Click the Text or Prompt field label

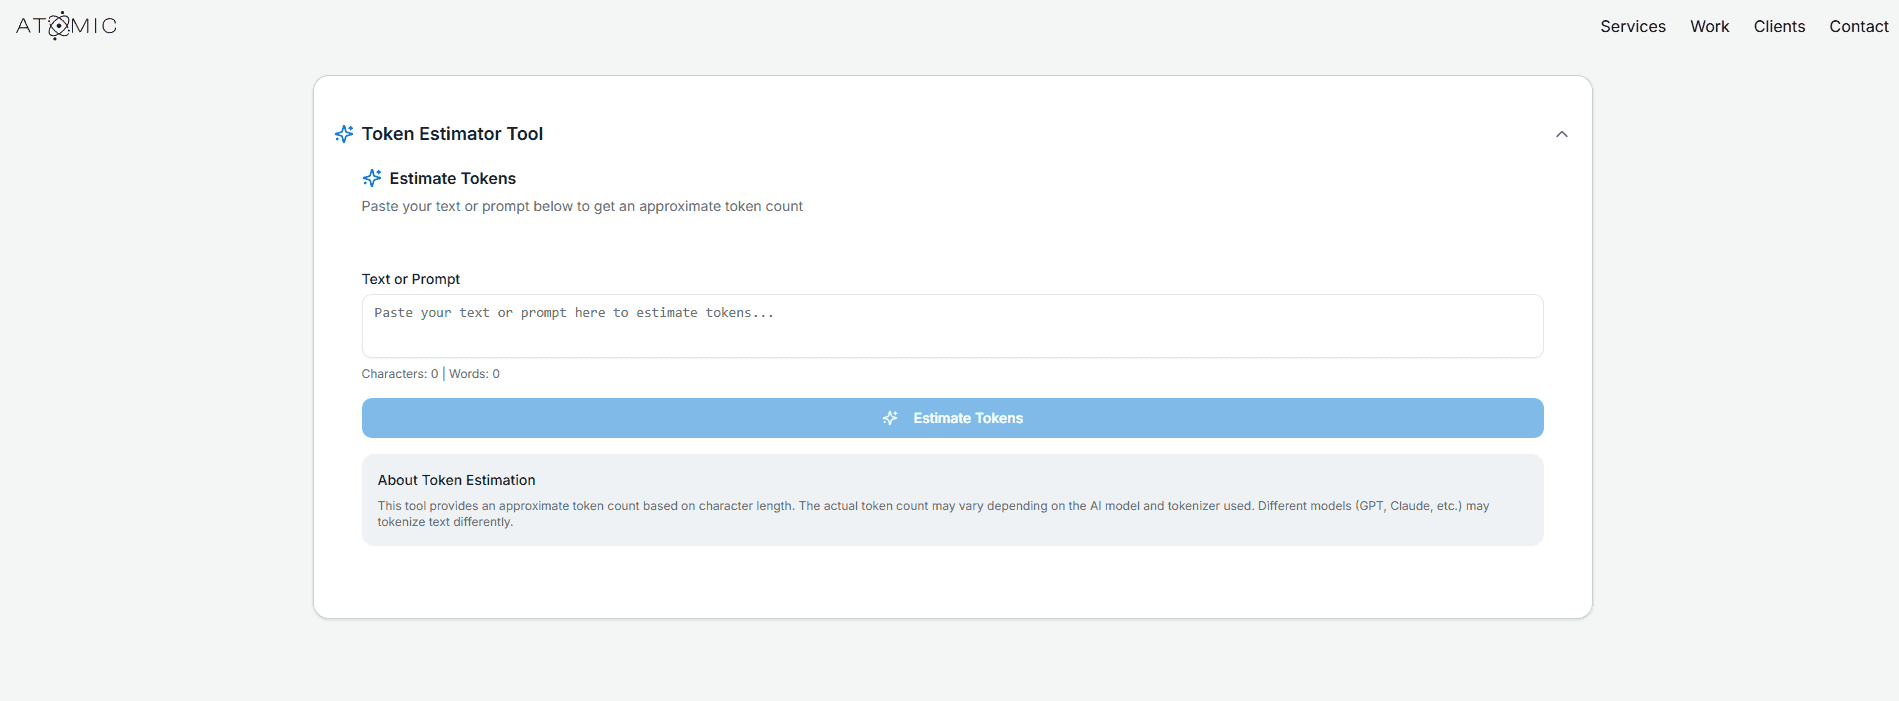[x=411, y=279]
